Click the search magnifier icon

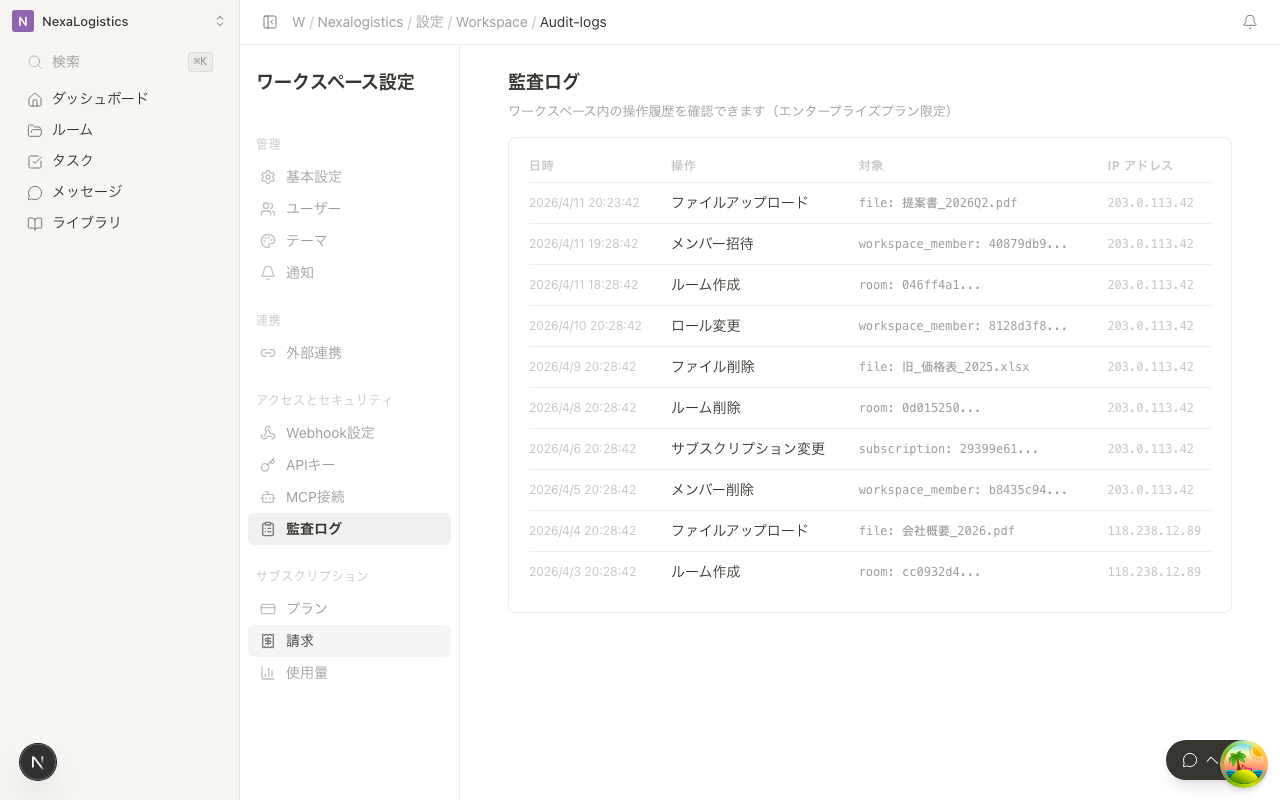(x=35, y=62)
